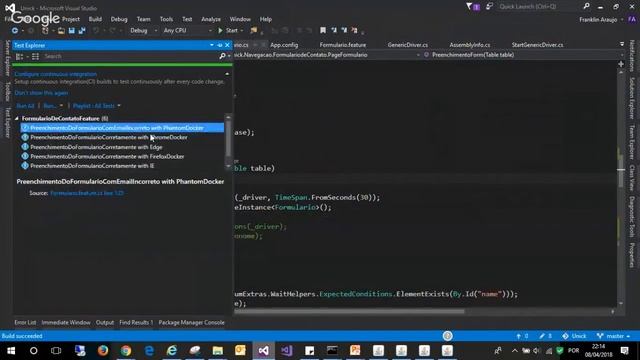Image resolution: width=640 pixels, height=360 pixels.
Task: Click the Save toolbar icon
Action: [72, 31]
